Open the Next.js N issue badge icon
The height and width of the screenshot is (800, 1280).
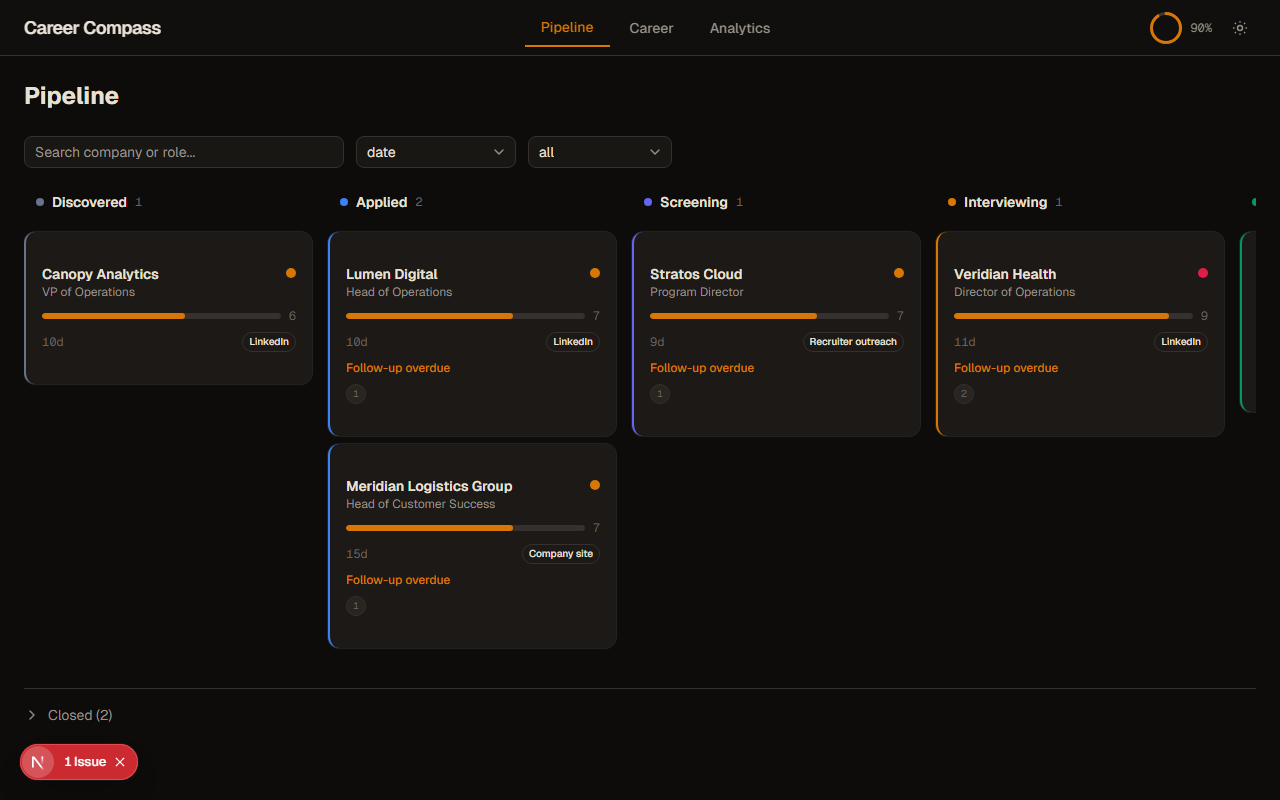(38, 762)
